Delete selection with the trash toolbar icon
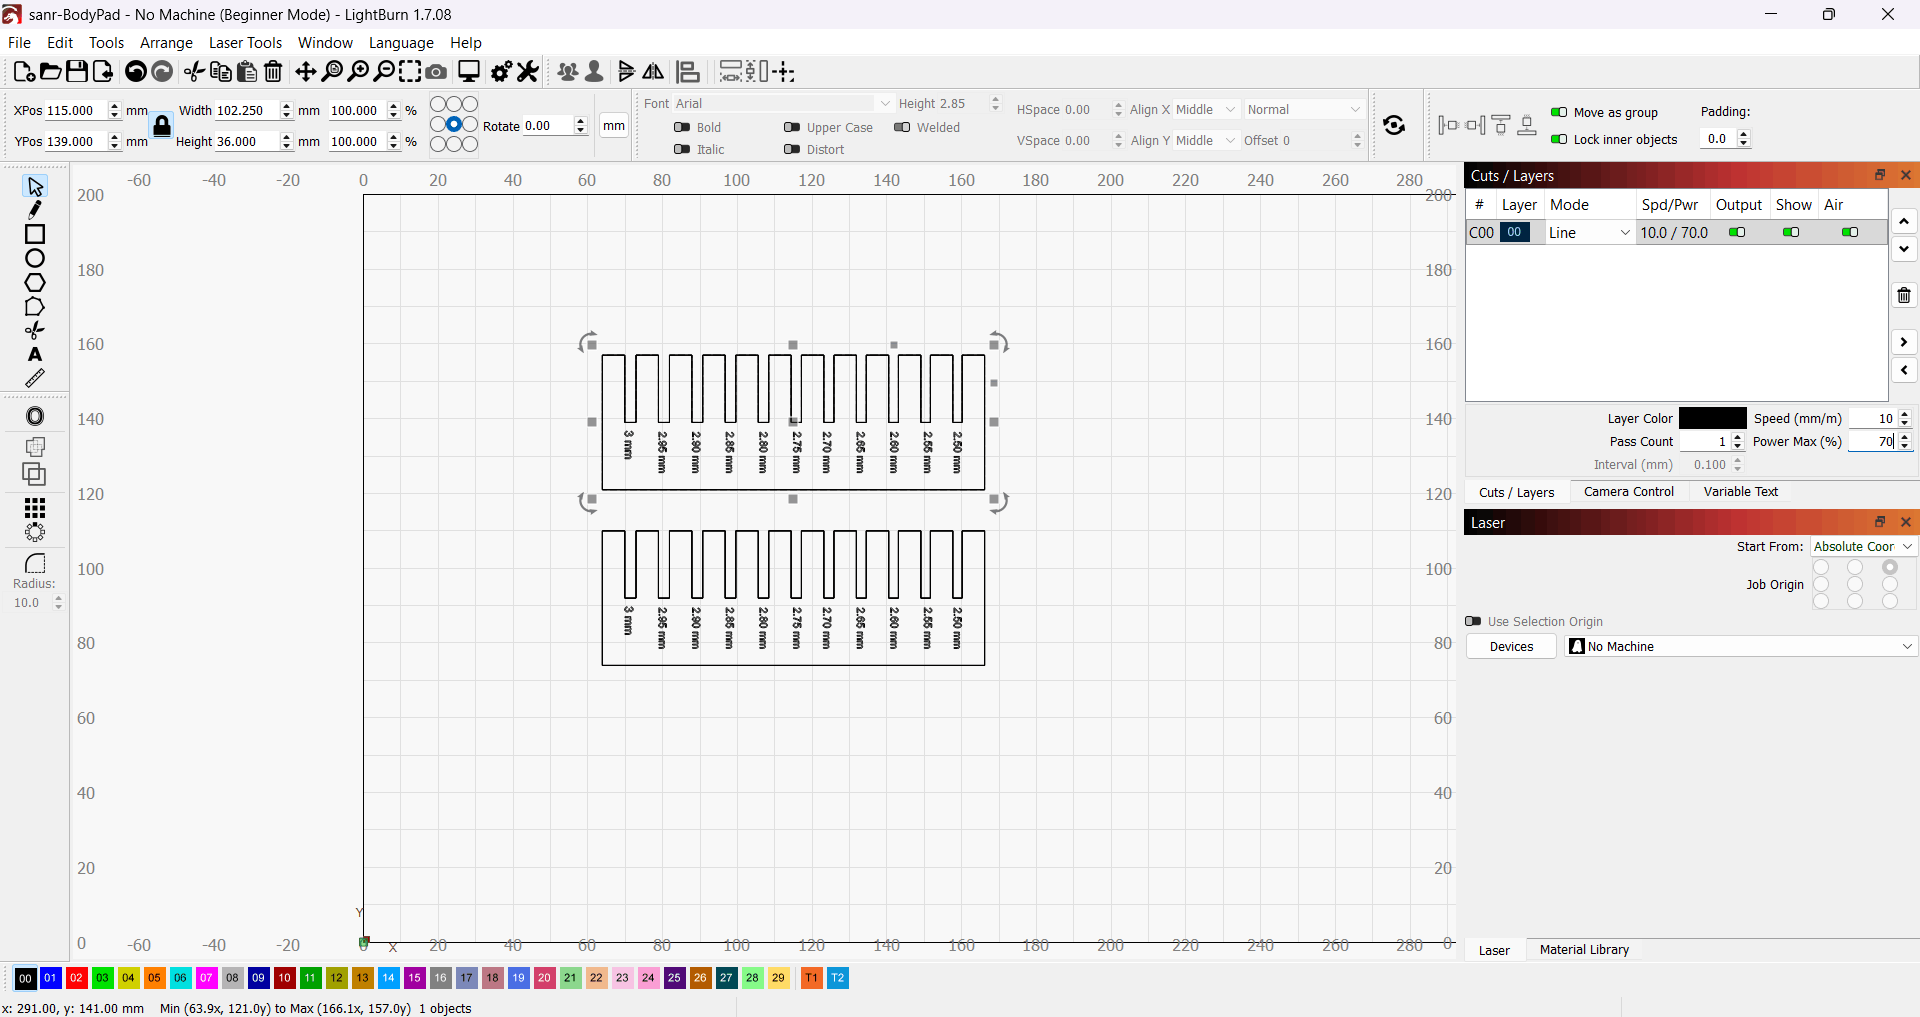This screenshot has height=1017, width=1920. [273, 71]
